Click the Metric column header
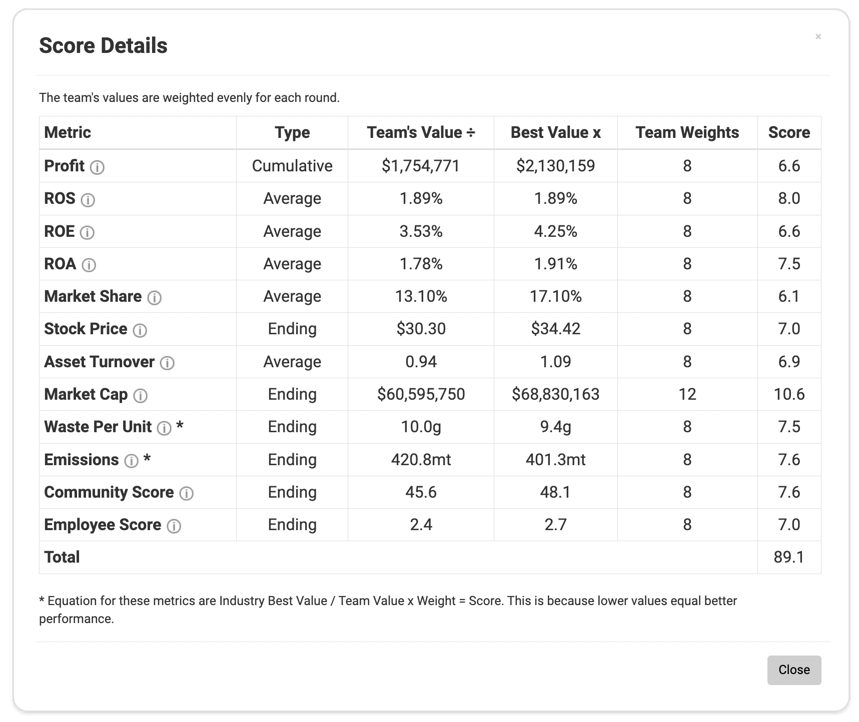 tap(68, 132)
